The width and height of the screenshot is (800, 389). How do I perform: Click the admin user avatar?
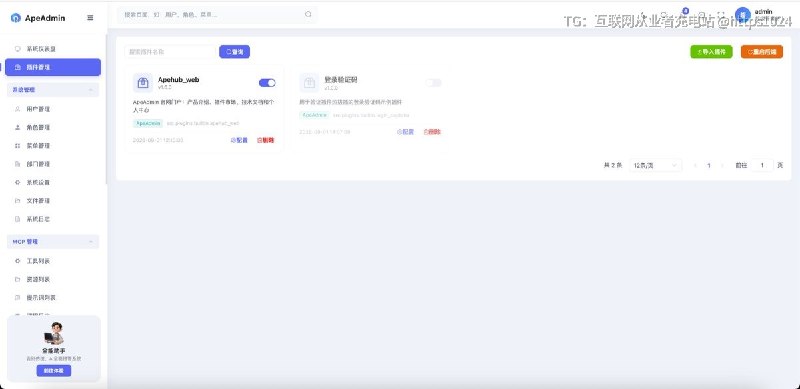click(743, 14)
